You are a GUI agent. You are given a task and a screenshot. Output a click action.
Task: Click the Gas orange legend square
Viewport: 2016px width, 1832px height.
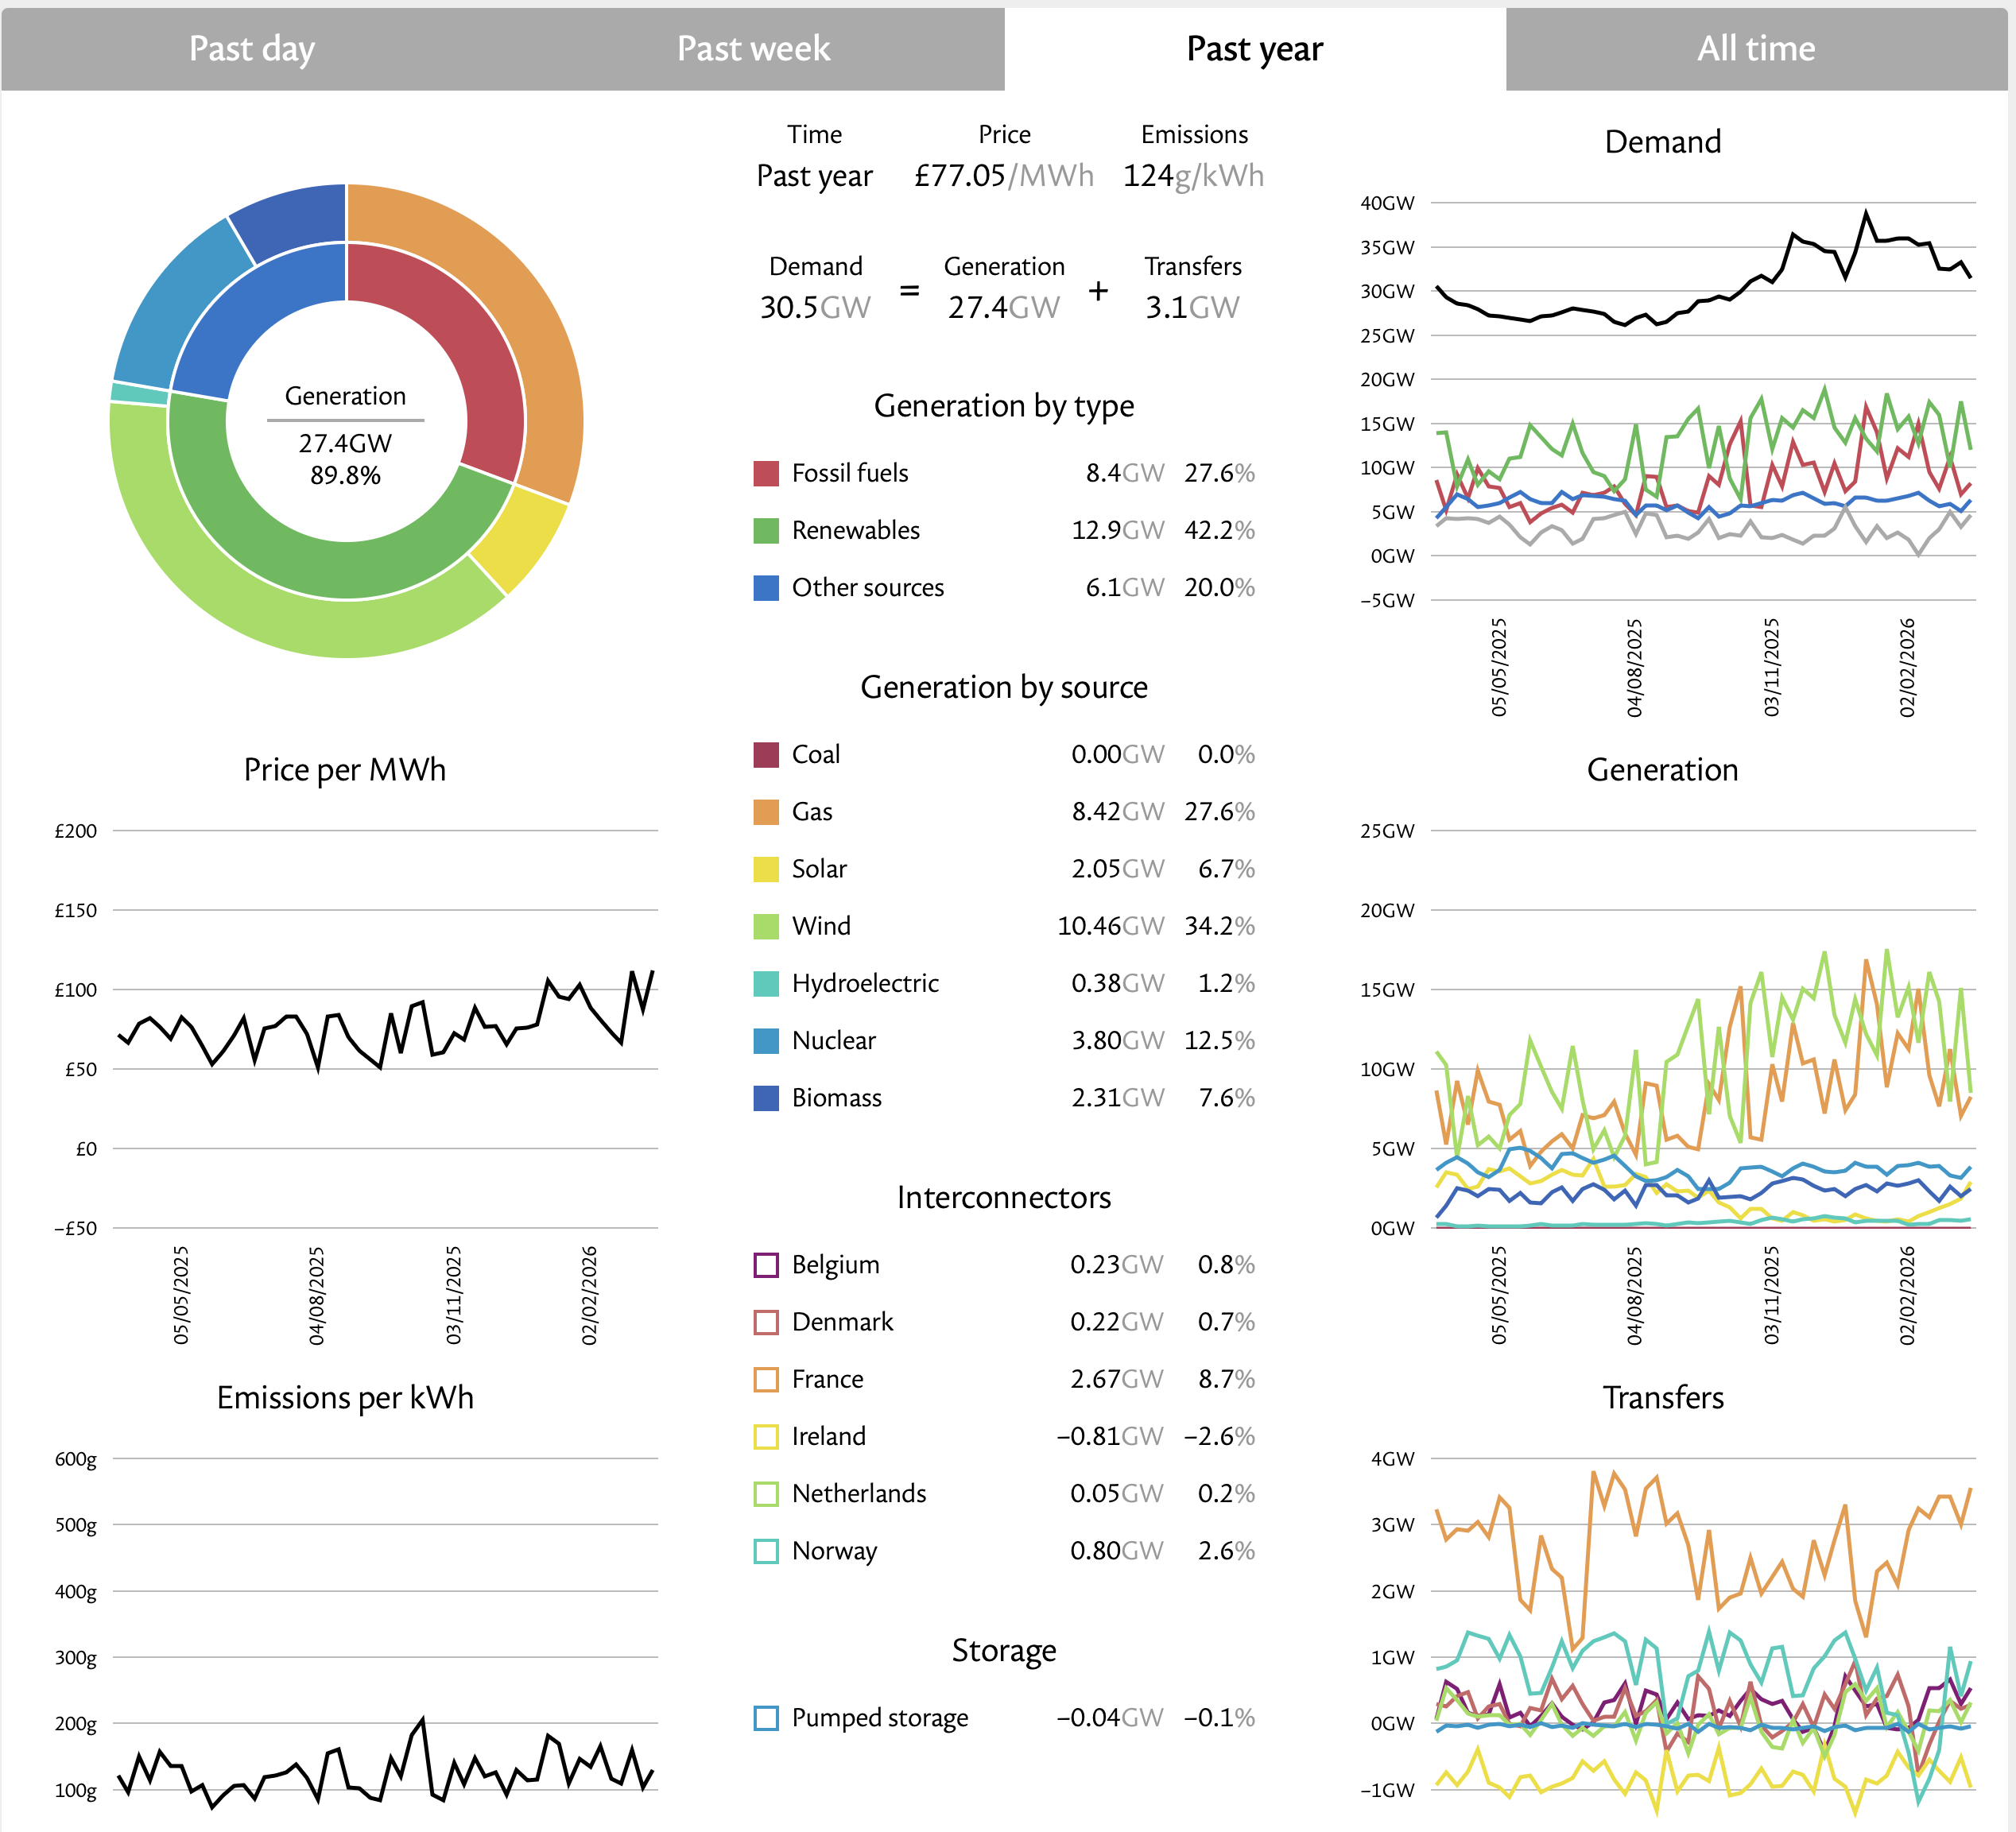point(766,812)
